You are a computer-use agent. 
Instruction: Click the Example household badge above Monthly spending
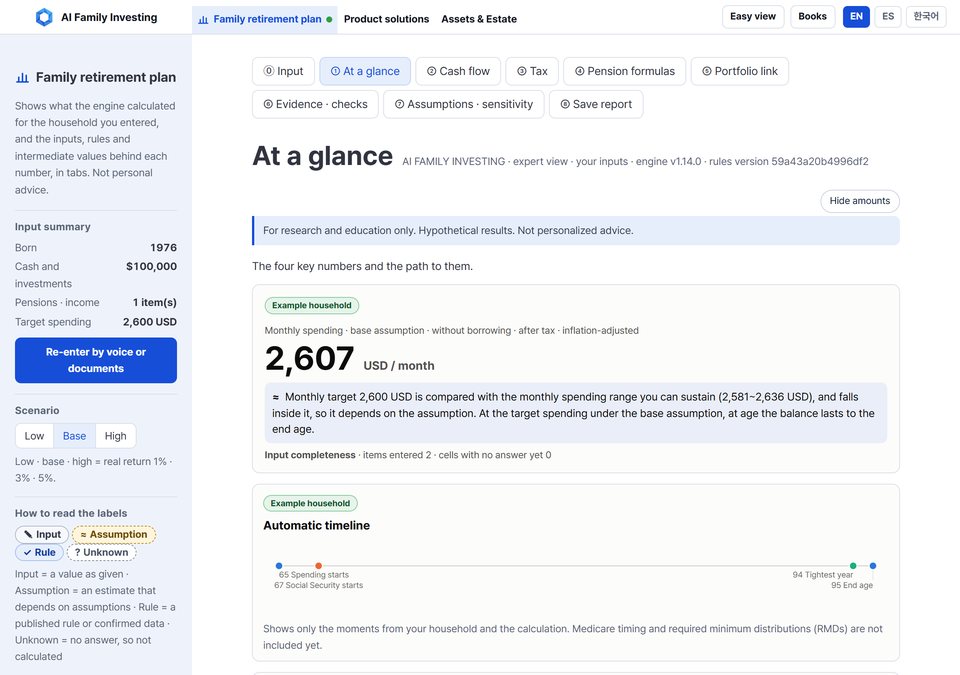click(x=312, y=306)
